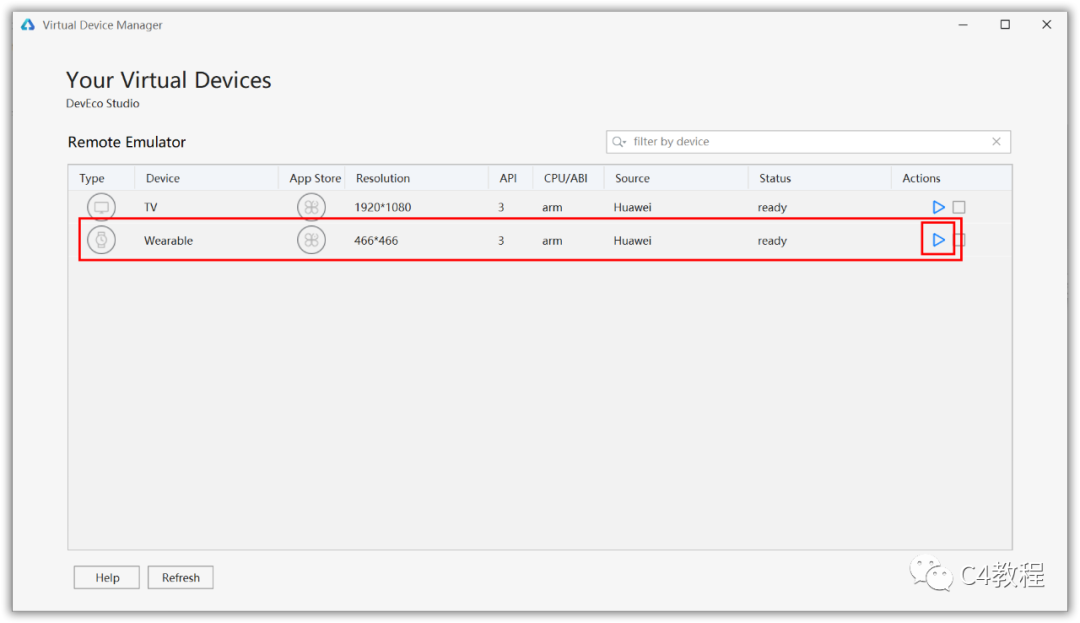Sort by the App Store column header
This screenshot has width=1080, height=623.
pos(312,178)
